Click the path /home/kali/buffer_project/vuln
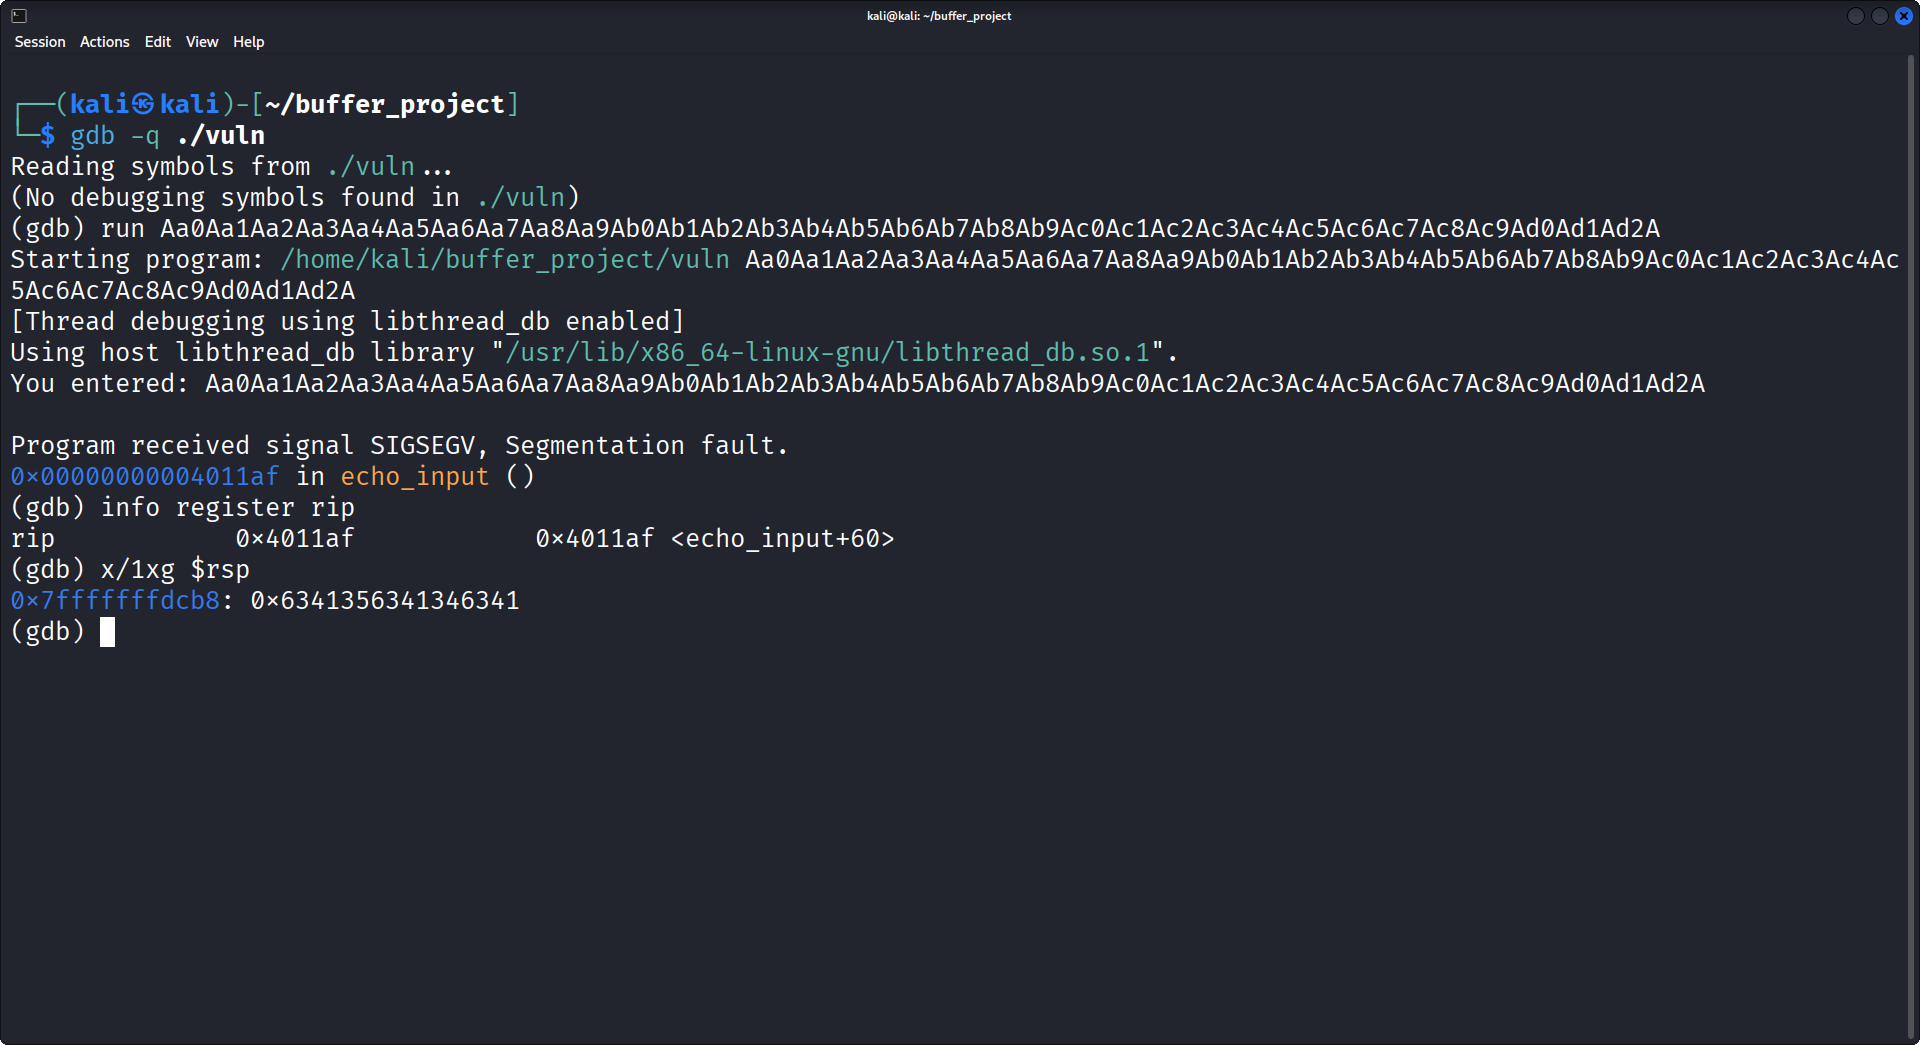Screen dimensions: 1920x1045 [x=503, y=259]
